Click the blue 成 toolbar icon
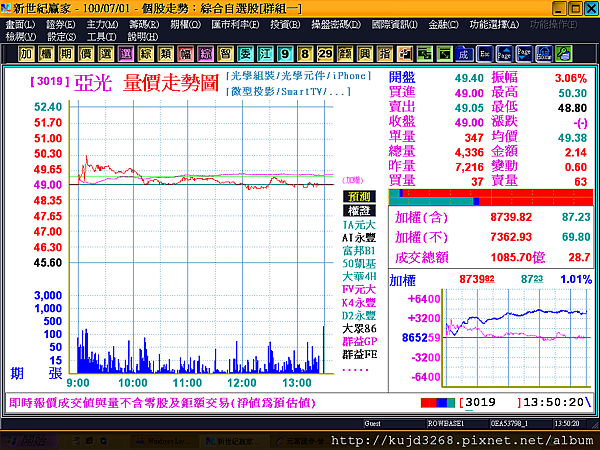600x450 pixels. pyautogui.click(x=464, y=54)
